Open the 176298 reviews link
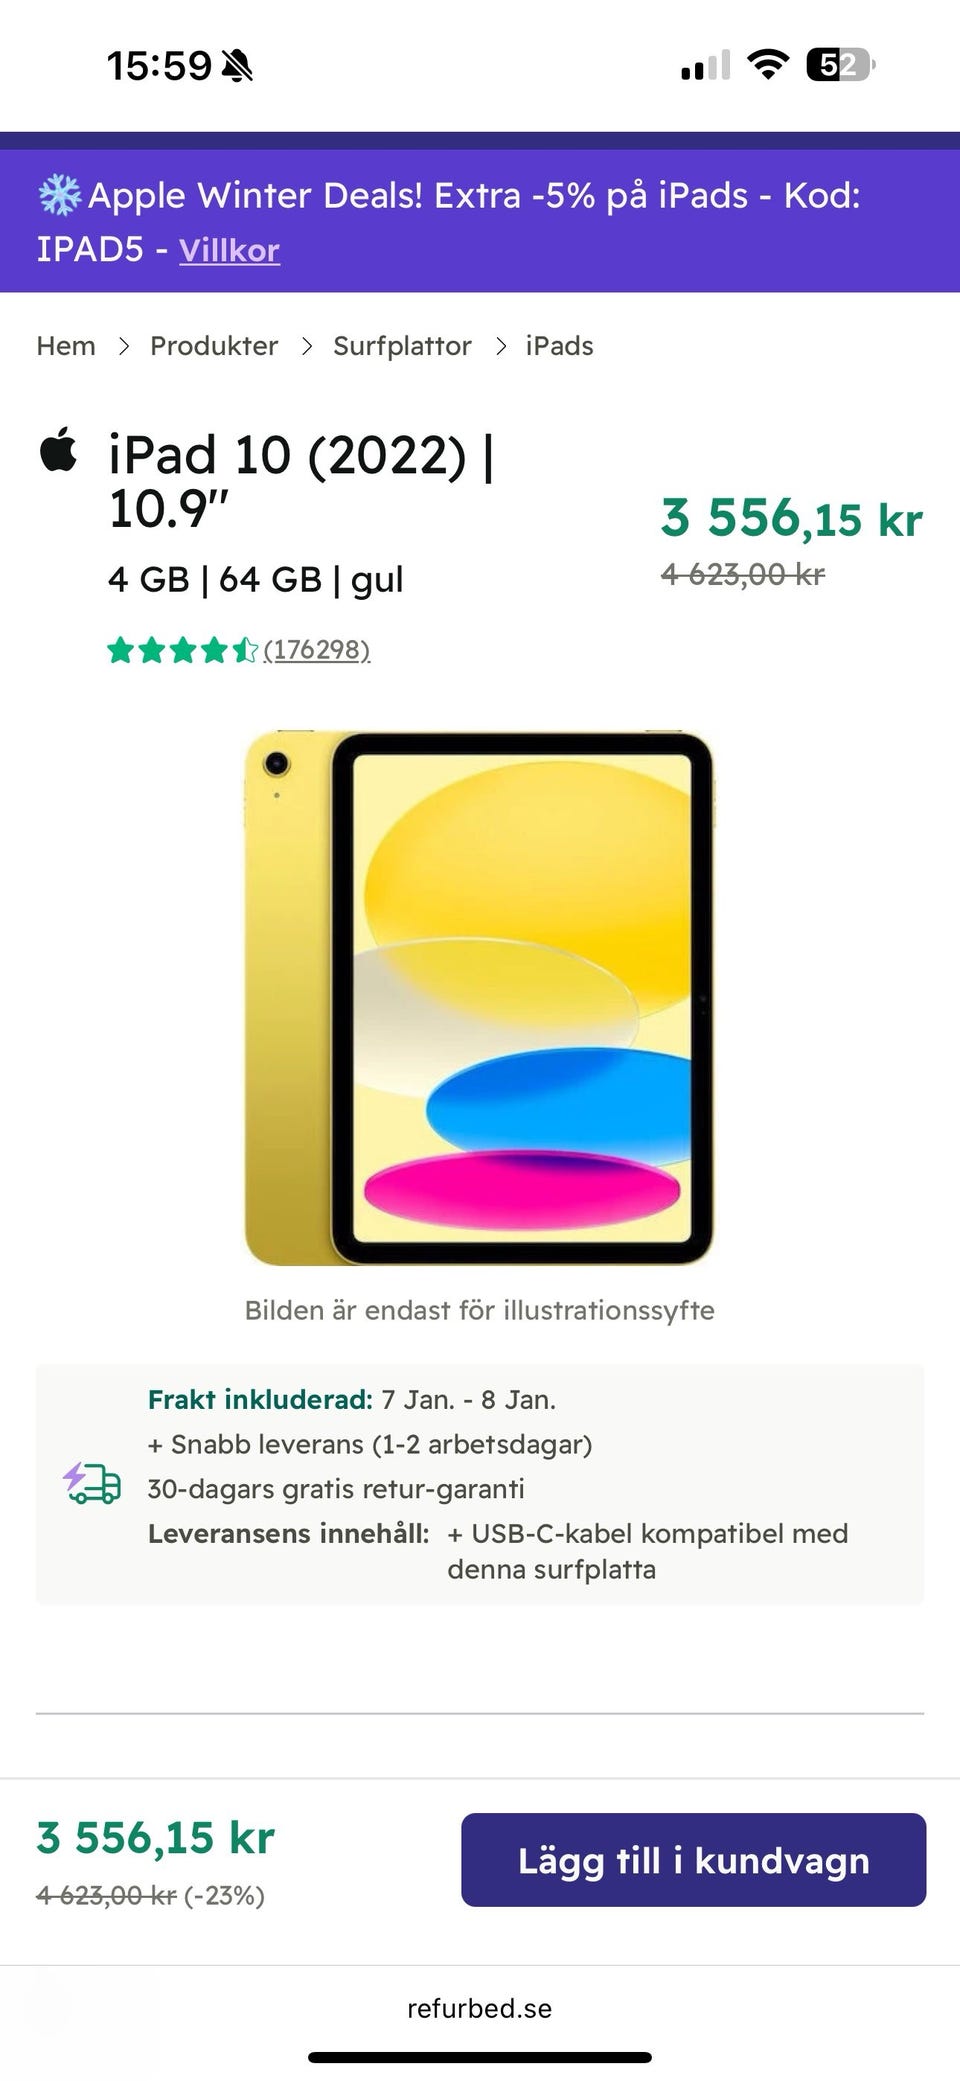This screenshot has height=2081, width=960. [x=316, y=650]
